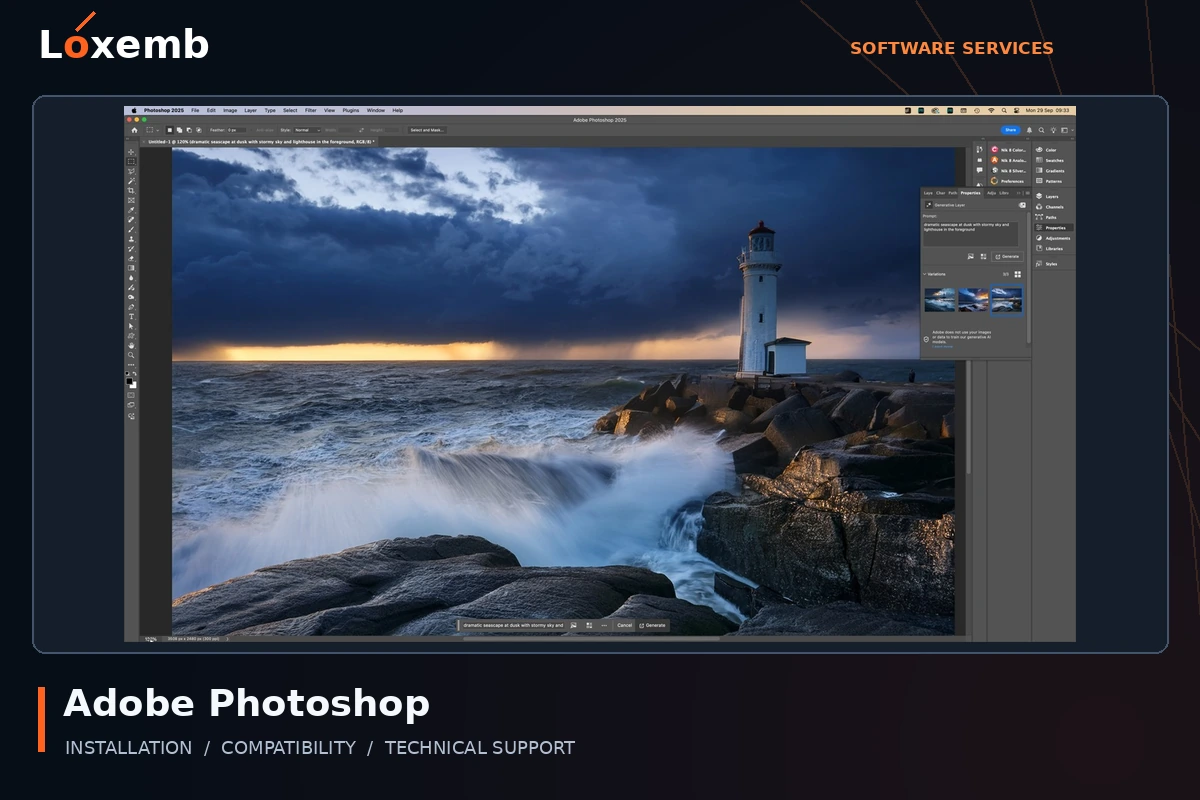Open the Libraries panel button
The image size is (1200, 800).
(x=1050, y=249)
